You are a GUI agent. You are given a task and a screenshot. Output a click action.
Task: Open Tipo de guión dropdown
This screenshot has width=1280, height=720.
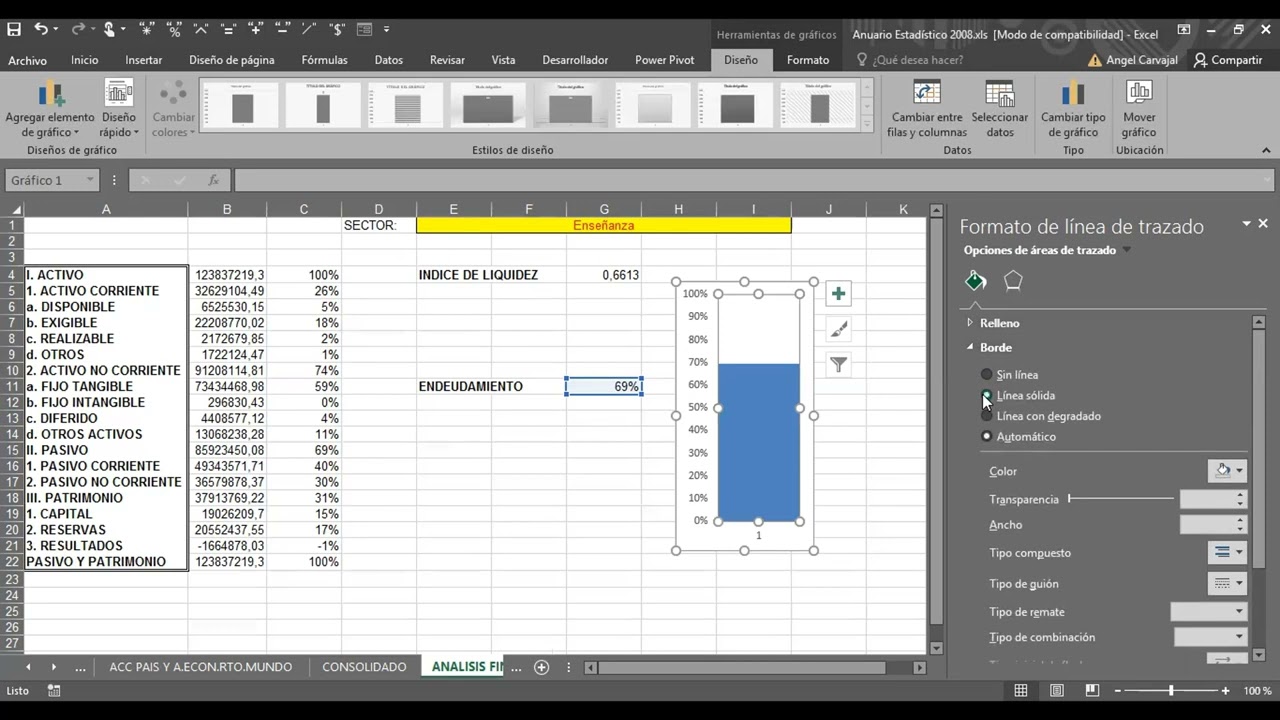coord(1227,583)
